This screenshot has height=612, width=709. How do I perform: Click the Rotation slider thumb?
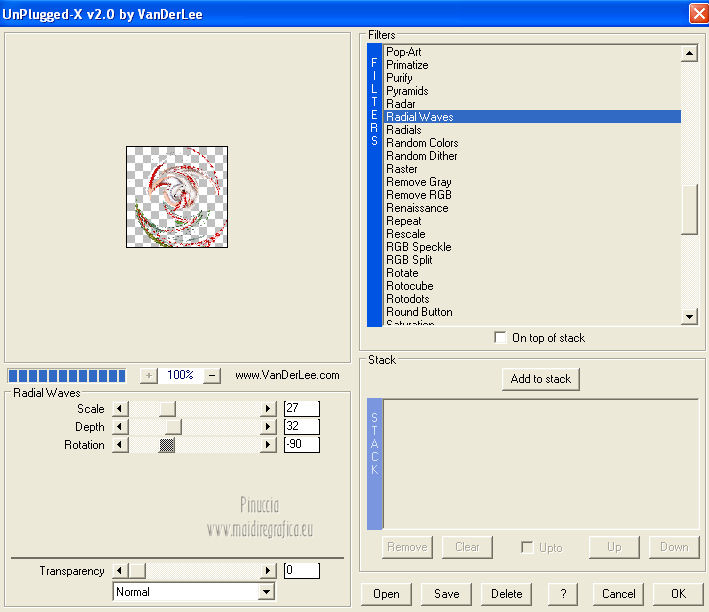pos(167,445)
